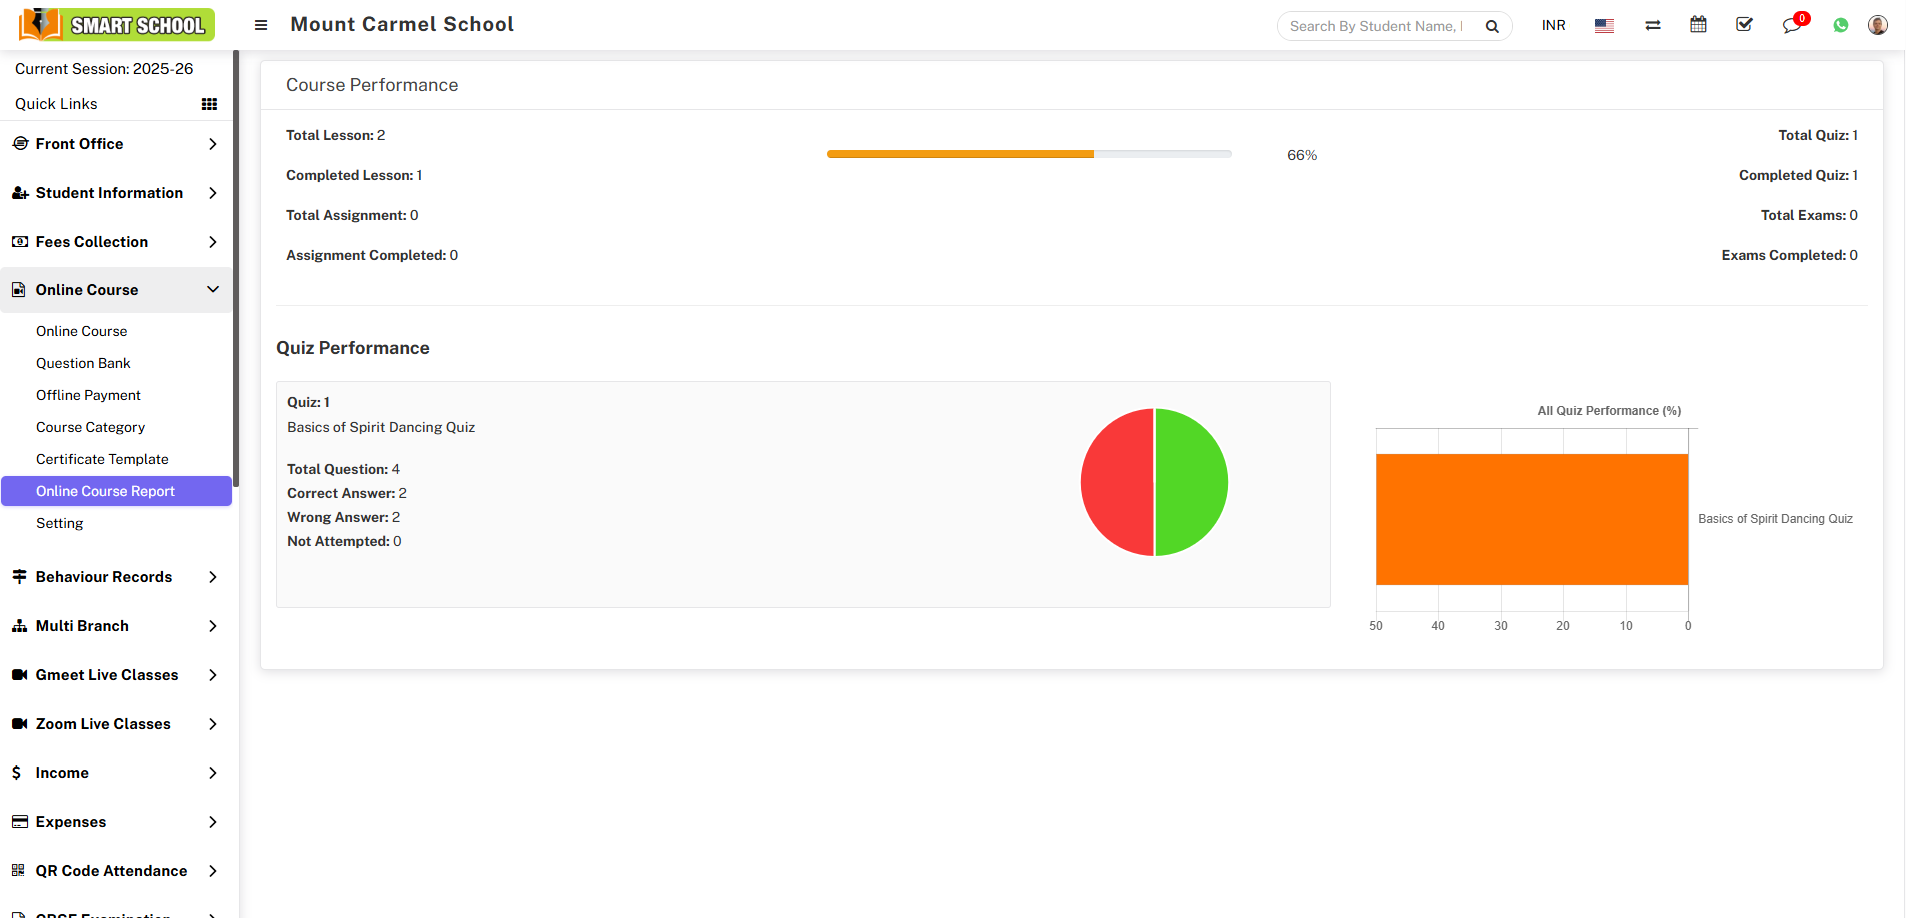Open the Certificate Template submenu item
The image size is (1906, 918).
click(102, 459)
